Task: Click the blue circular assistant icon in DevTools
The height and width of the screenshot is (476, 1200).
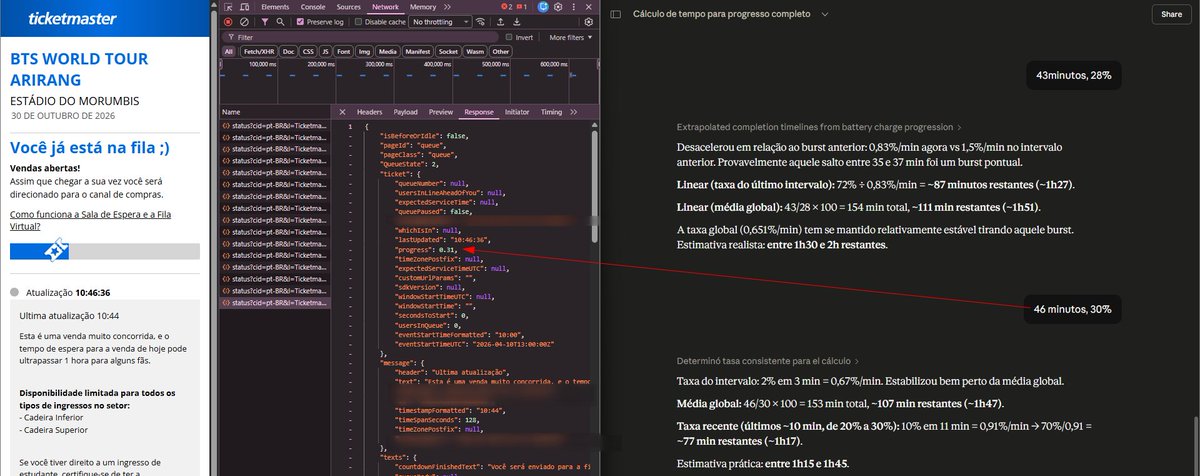Action: (x=543, y=7)
